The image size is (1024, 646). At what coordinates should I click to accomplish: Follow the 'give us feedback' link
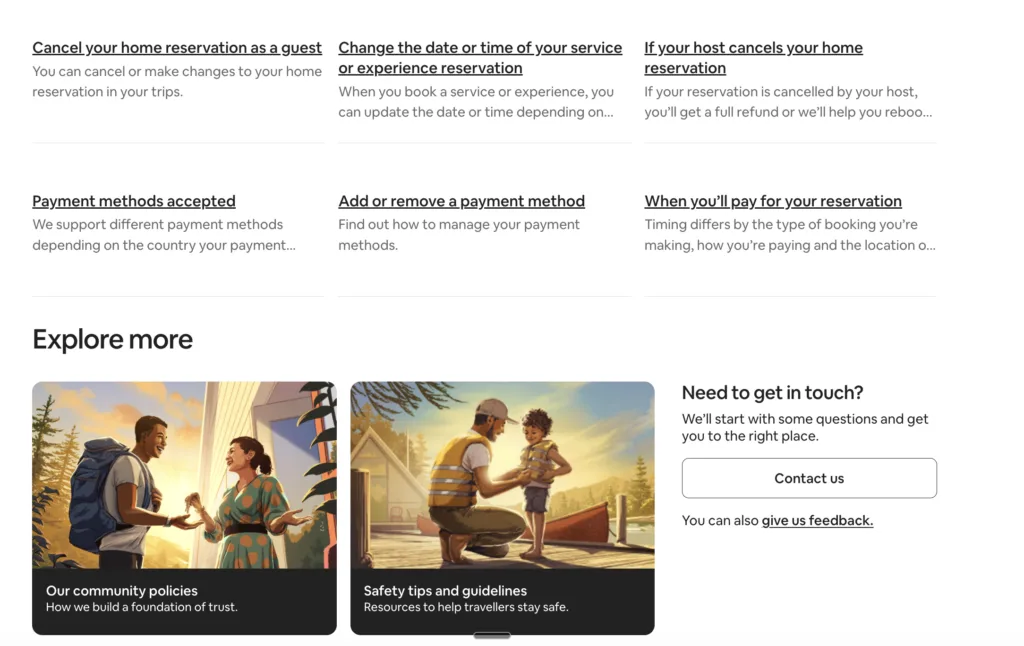[817, 521]
